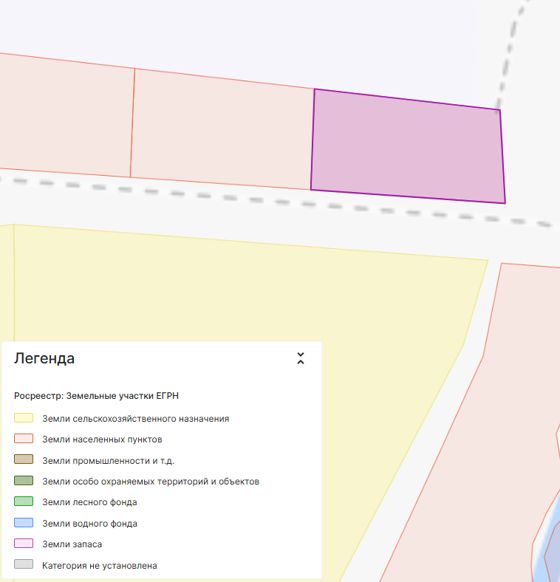Click 'Категория не установлена' label
The image size is (560, 582).
click(x=99, y=565)
